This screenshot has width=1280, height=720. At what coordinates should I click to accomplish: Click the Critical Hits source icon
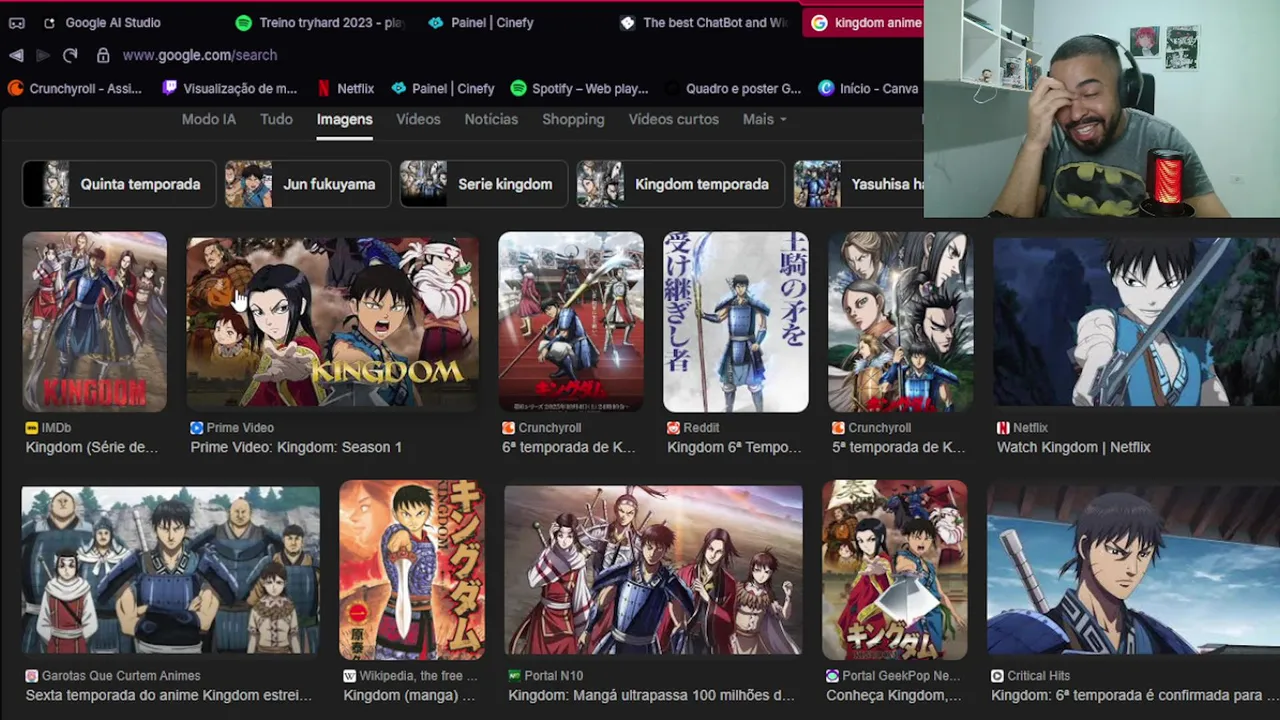tap(997, 675)
